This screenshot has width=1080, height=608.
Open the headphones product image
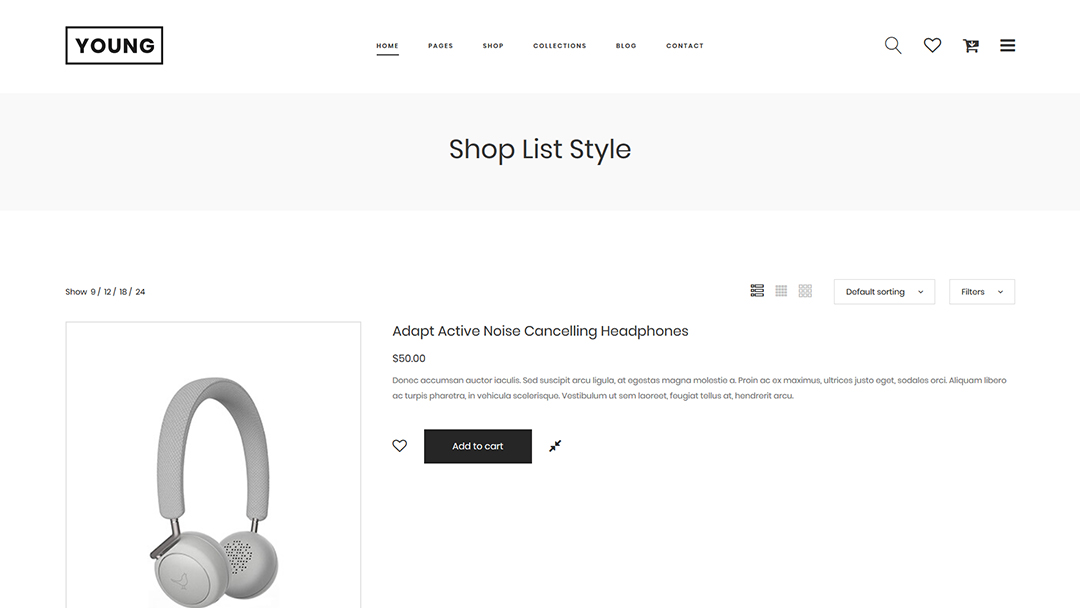(214, 465)
